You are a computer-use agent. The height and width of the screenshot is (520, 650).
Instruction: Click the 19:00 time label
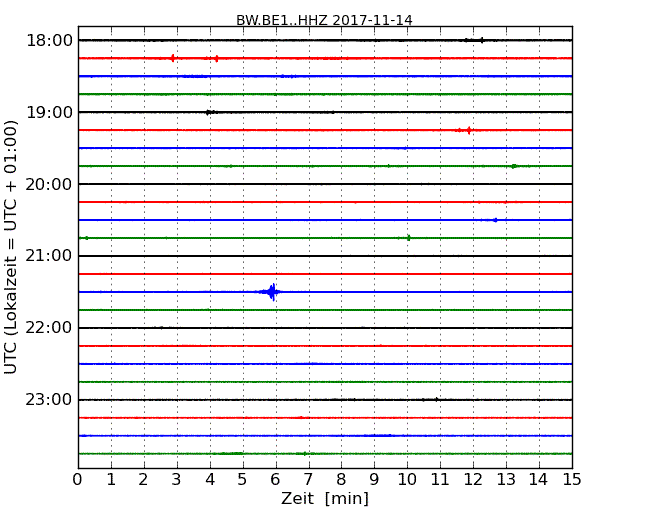pos(49,112)
